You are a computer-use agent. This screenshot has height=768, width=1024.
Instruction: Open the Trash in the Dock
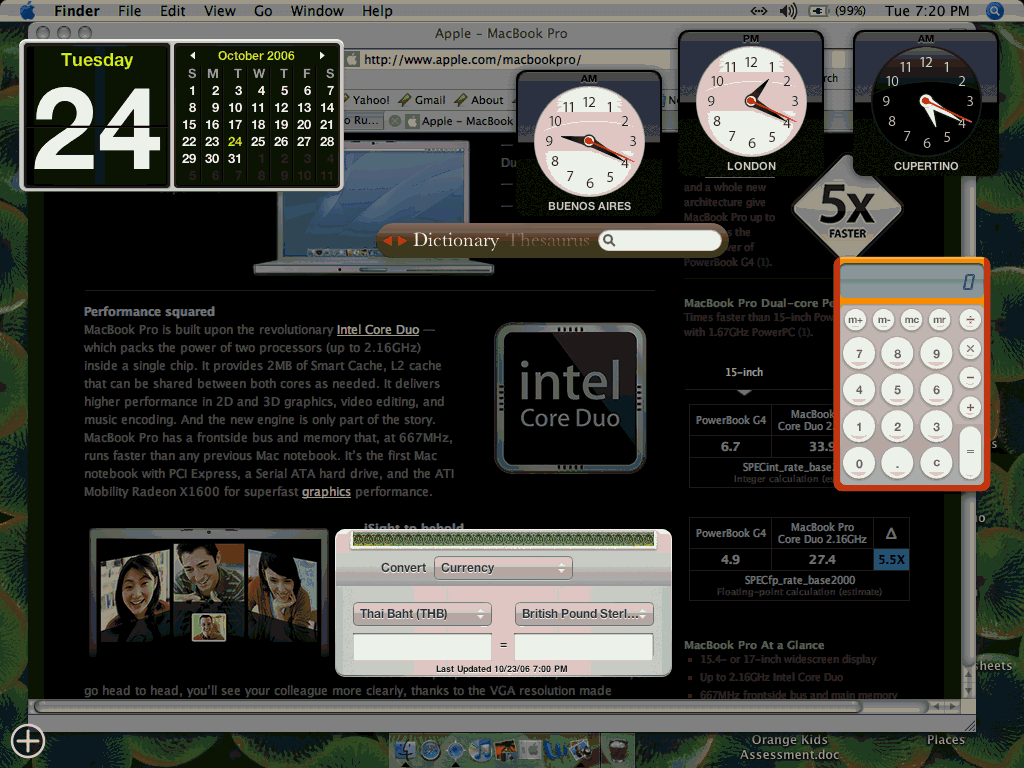pyautogui.click(x=618, y=750)
